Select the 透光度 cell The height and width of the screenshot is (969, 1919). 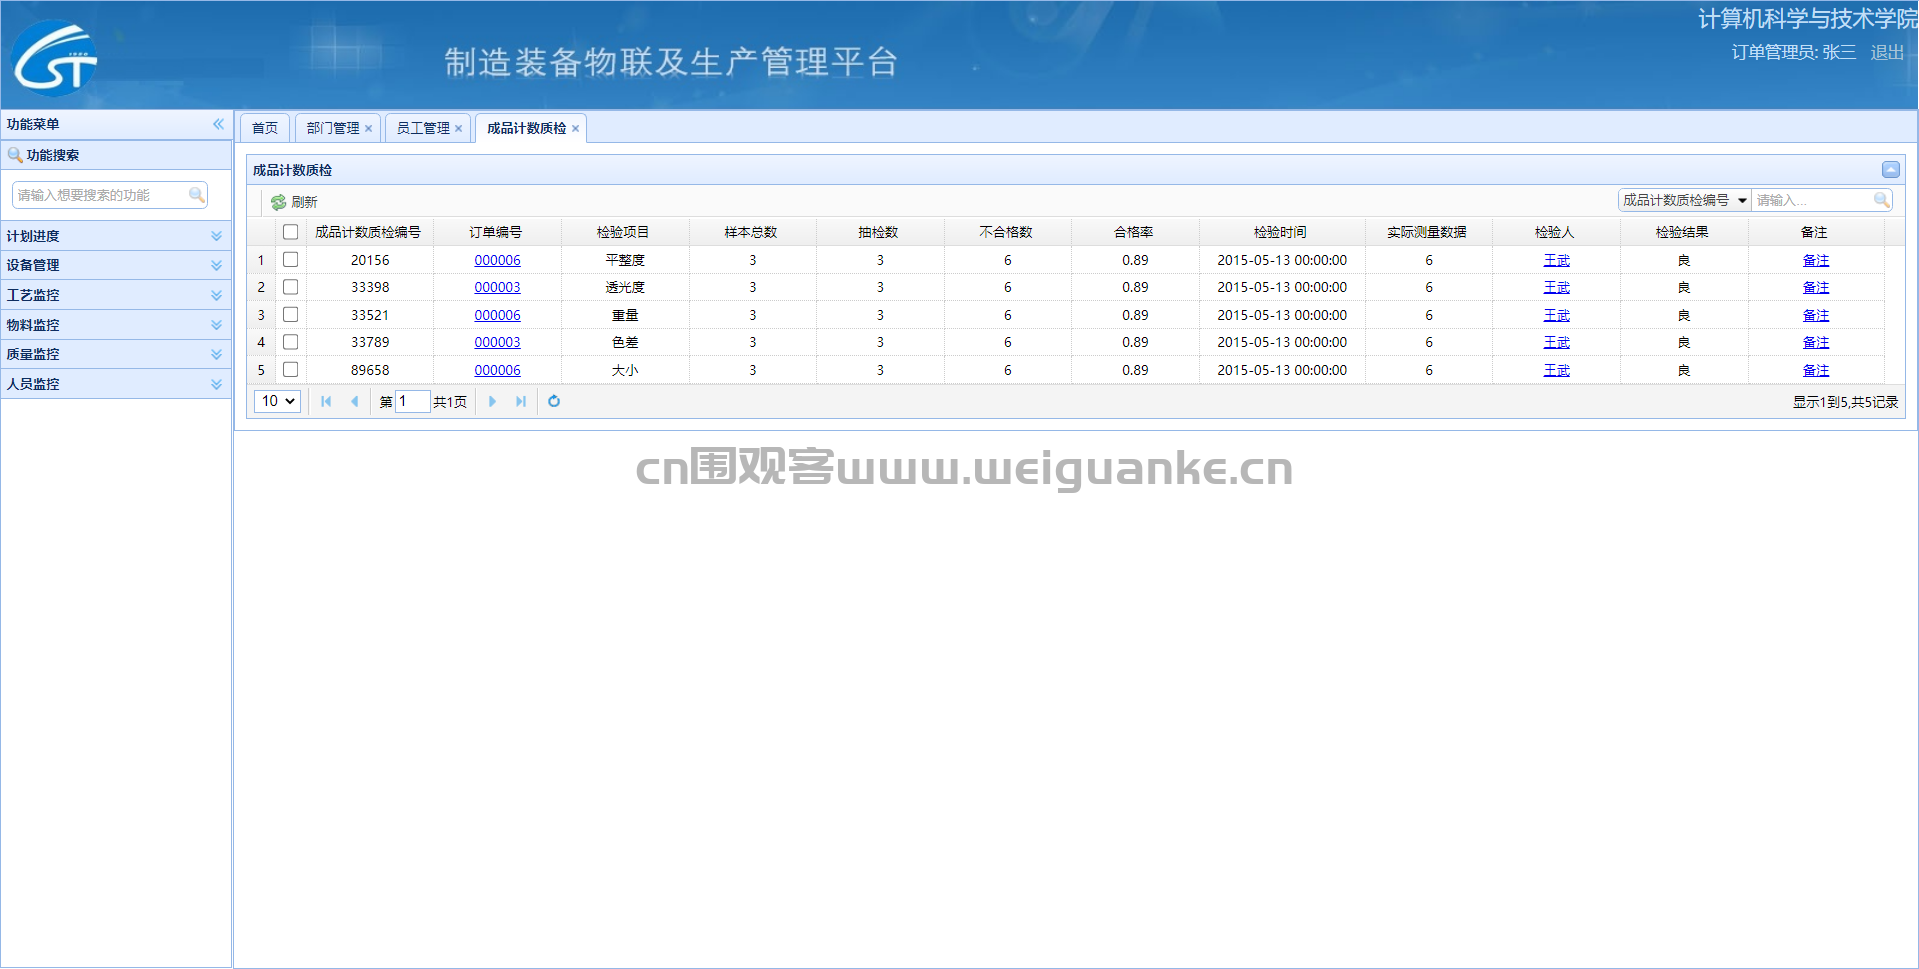(x=625, y=287)
